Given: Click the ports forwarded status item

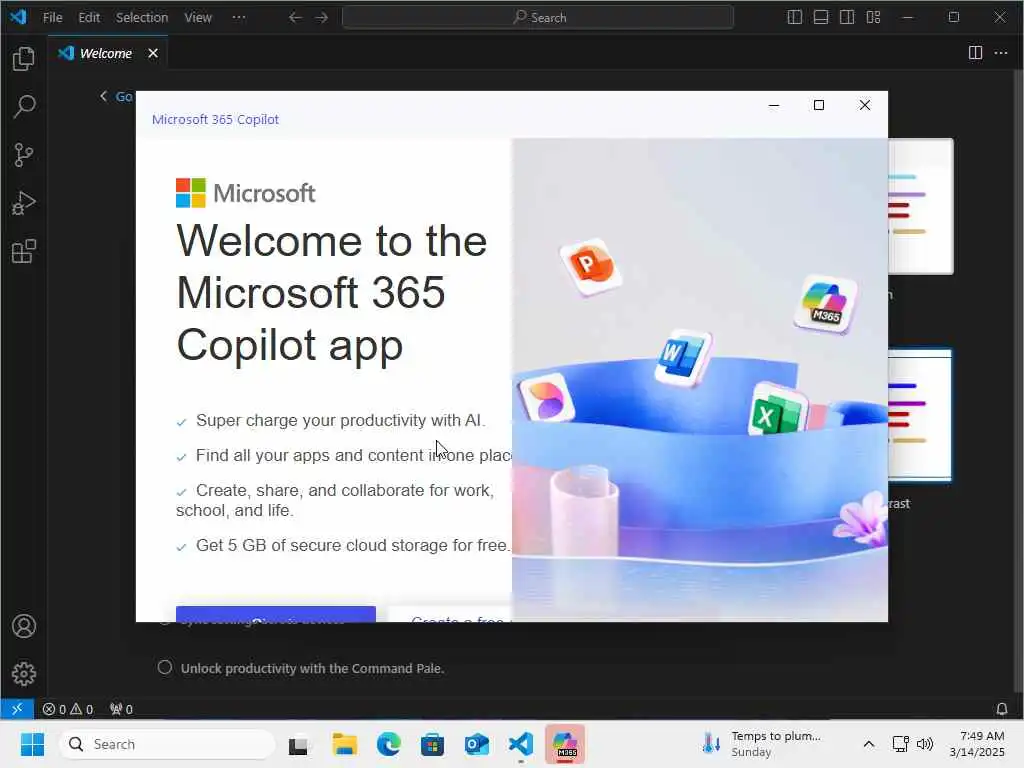Looking at the screenshot, I should (121, 709).
